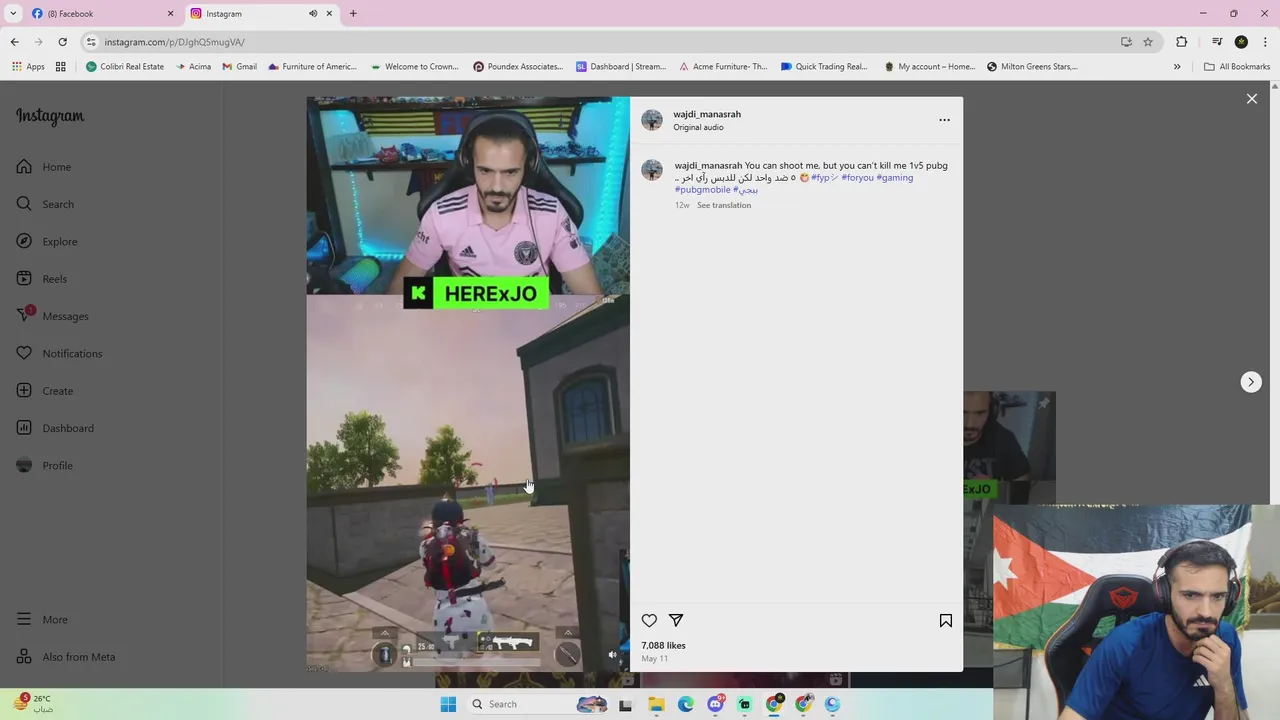Screen dimensions: 1280x720
Task: Open the #foryou hashtag
Action: tap(857, 178)
